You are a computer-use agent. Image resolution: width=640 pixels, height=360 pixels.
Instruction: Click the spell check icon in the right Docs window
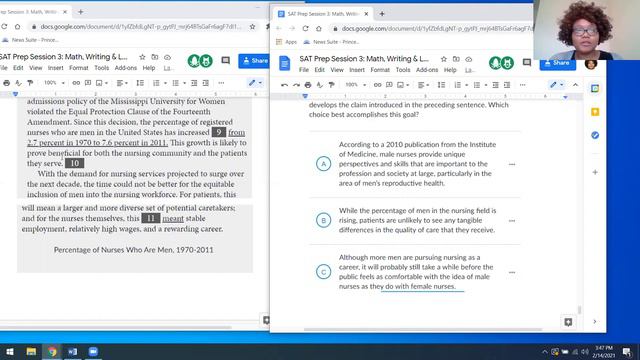pos(320,85)
